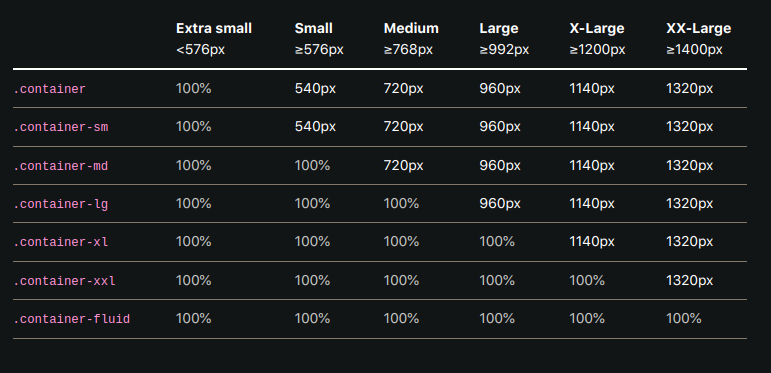
Task: Click the .container-fluid class name
Action: pyautogui.click(x=71, y=319)
